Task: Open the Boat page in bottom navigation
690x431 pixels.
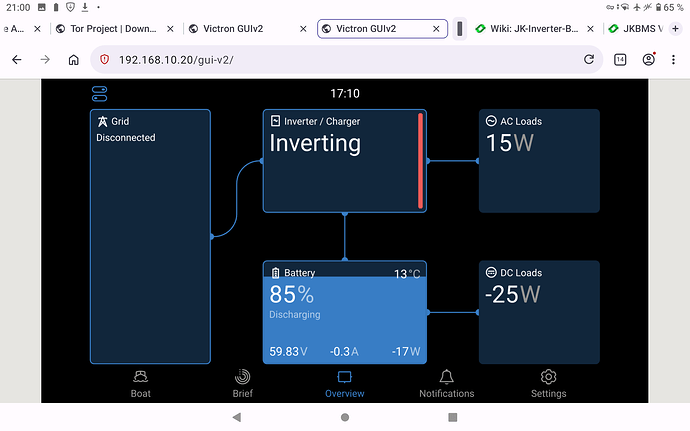Action: [x=141, y=384]
